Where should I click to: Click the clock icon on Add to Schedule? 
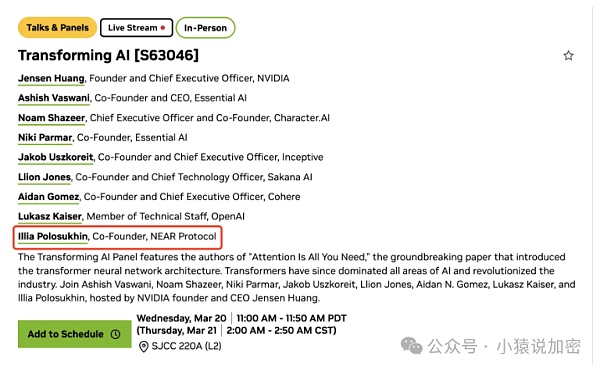coord(116,334)
